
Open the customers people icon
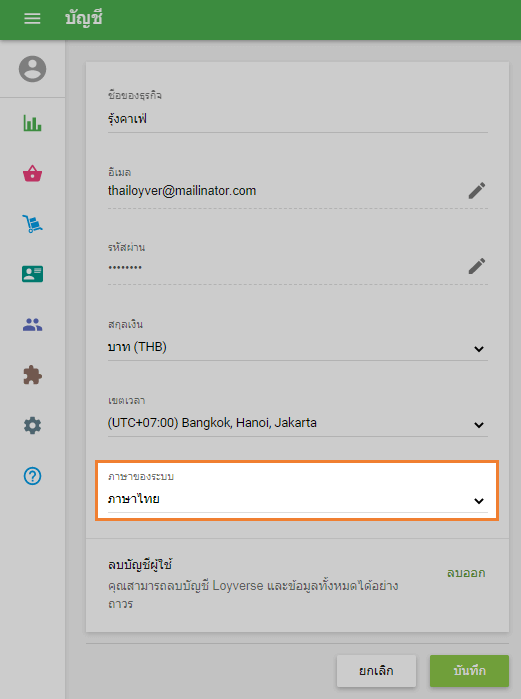[x=32, y=325]
